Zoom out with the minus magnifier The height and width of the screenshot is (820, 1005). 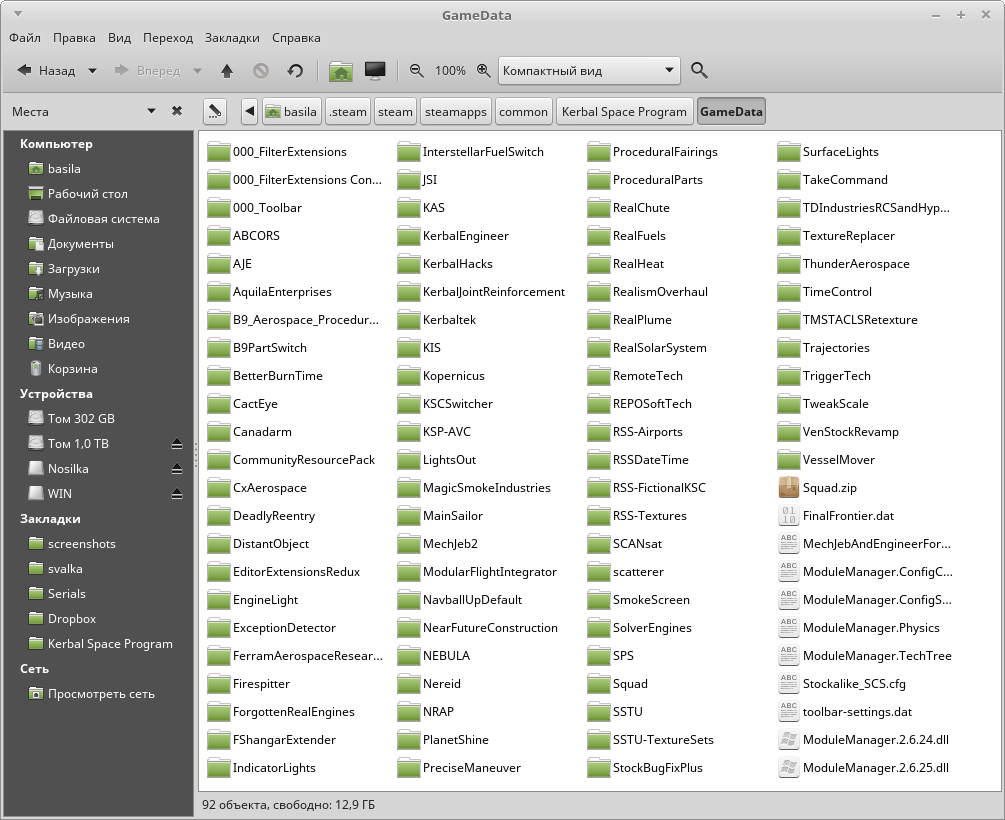(417, 71)
